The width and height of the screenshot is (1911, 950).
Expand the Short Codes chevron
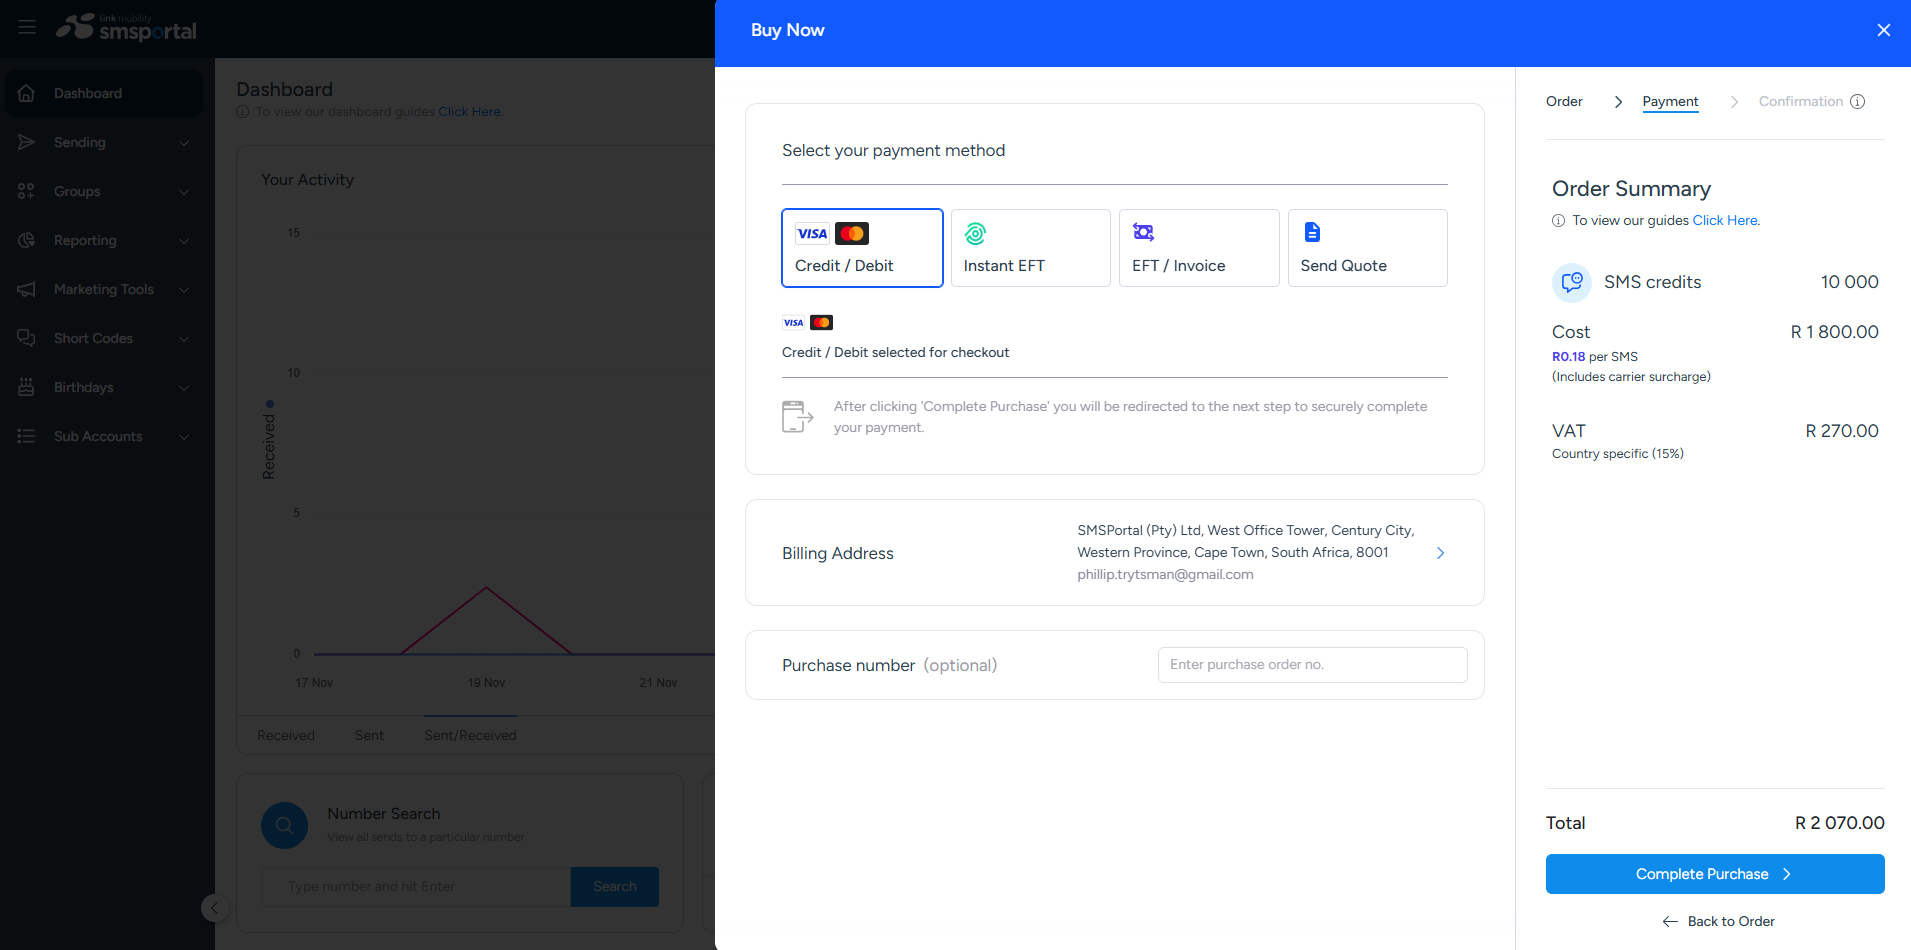click(x=184, y=339)
